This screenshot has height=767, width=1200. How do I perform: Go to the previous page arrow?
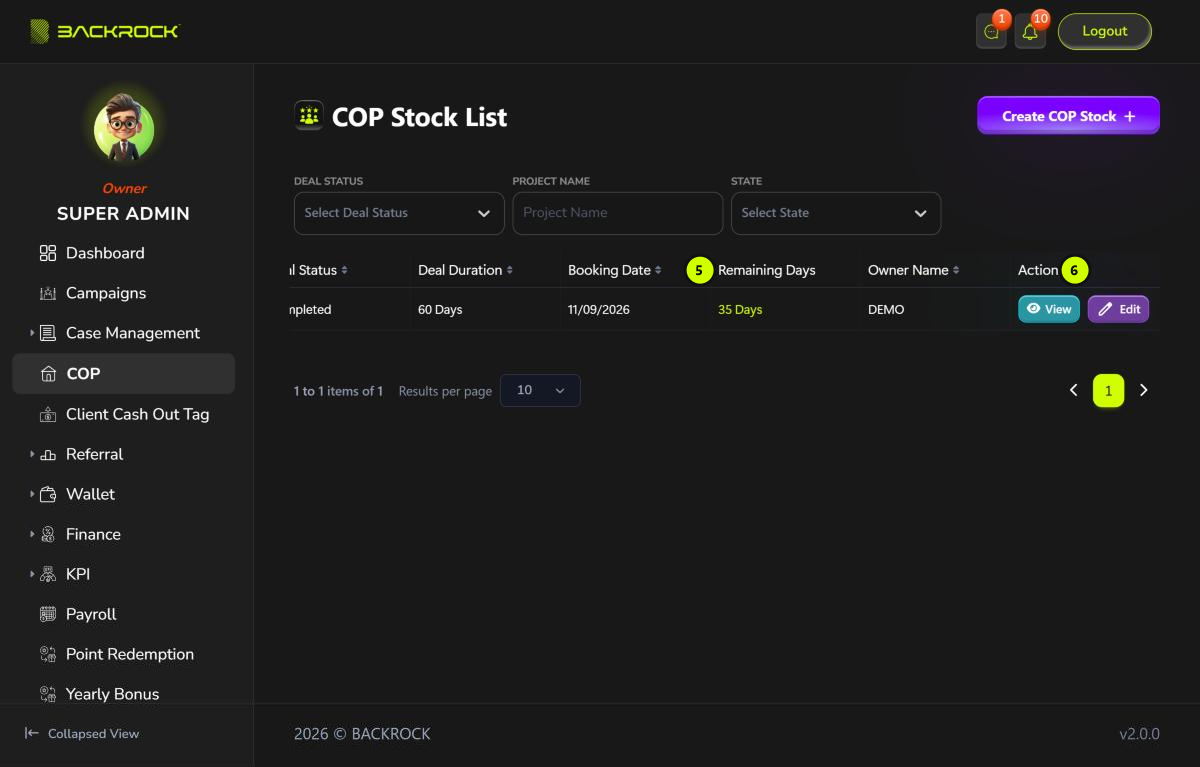[1073, 390]
